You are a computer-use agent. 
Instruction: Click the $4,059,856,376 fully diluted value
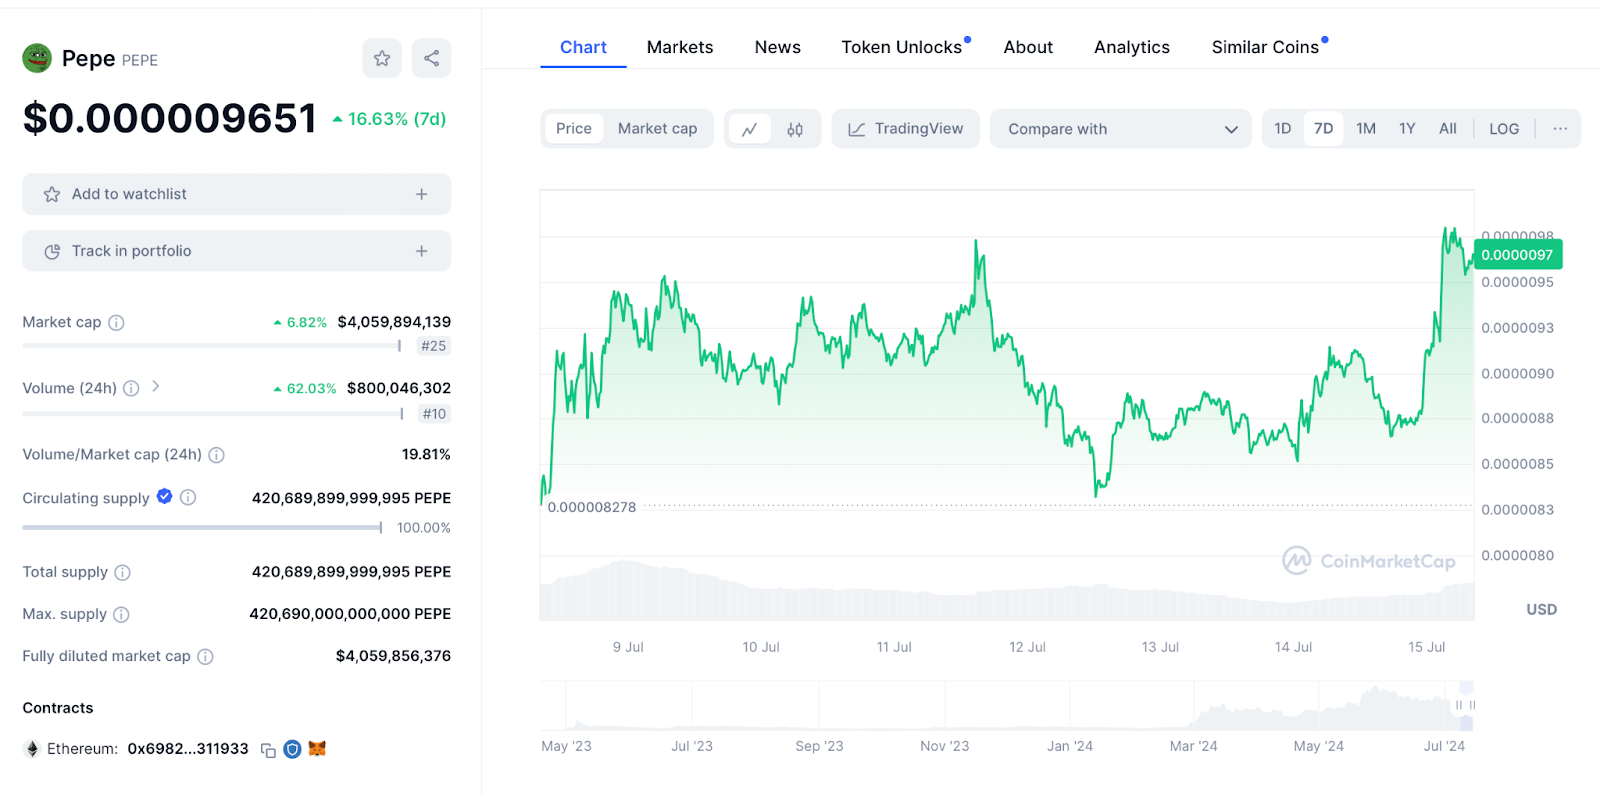pyautogui.click(x=393, y=656)
